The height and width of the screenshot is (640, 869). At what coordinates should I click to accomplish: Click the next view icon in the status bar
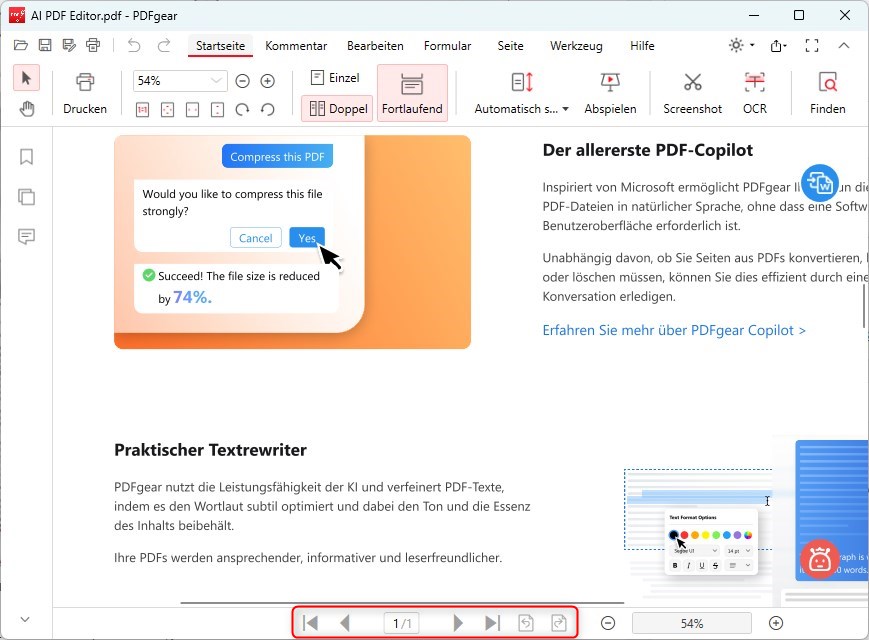(559, 623)
